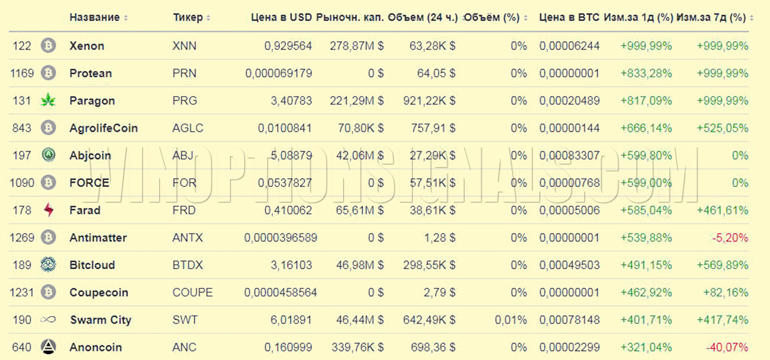Click the AgrolifeCoin coin icon
770x360 pixels.
[48, 128]
